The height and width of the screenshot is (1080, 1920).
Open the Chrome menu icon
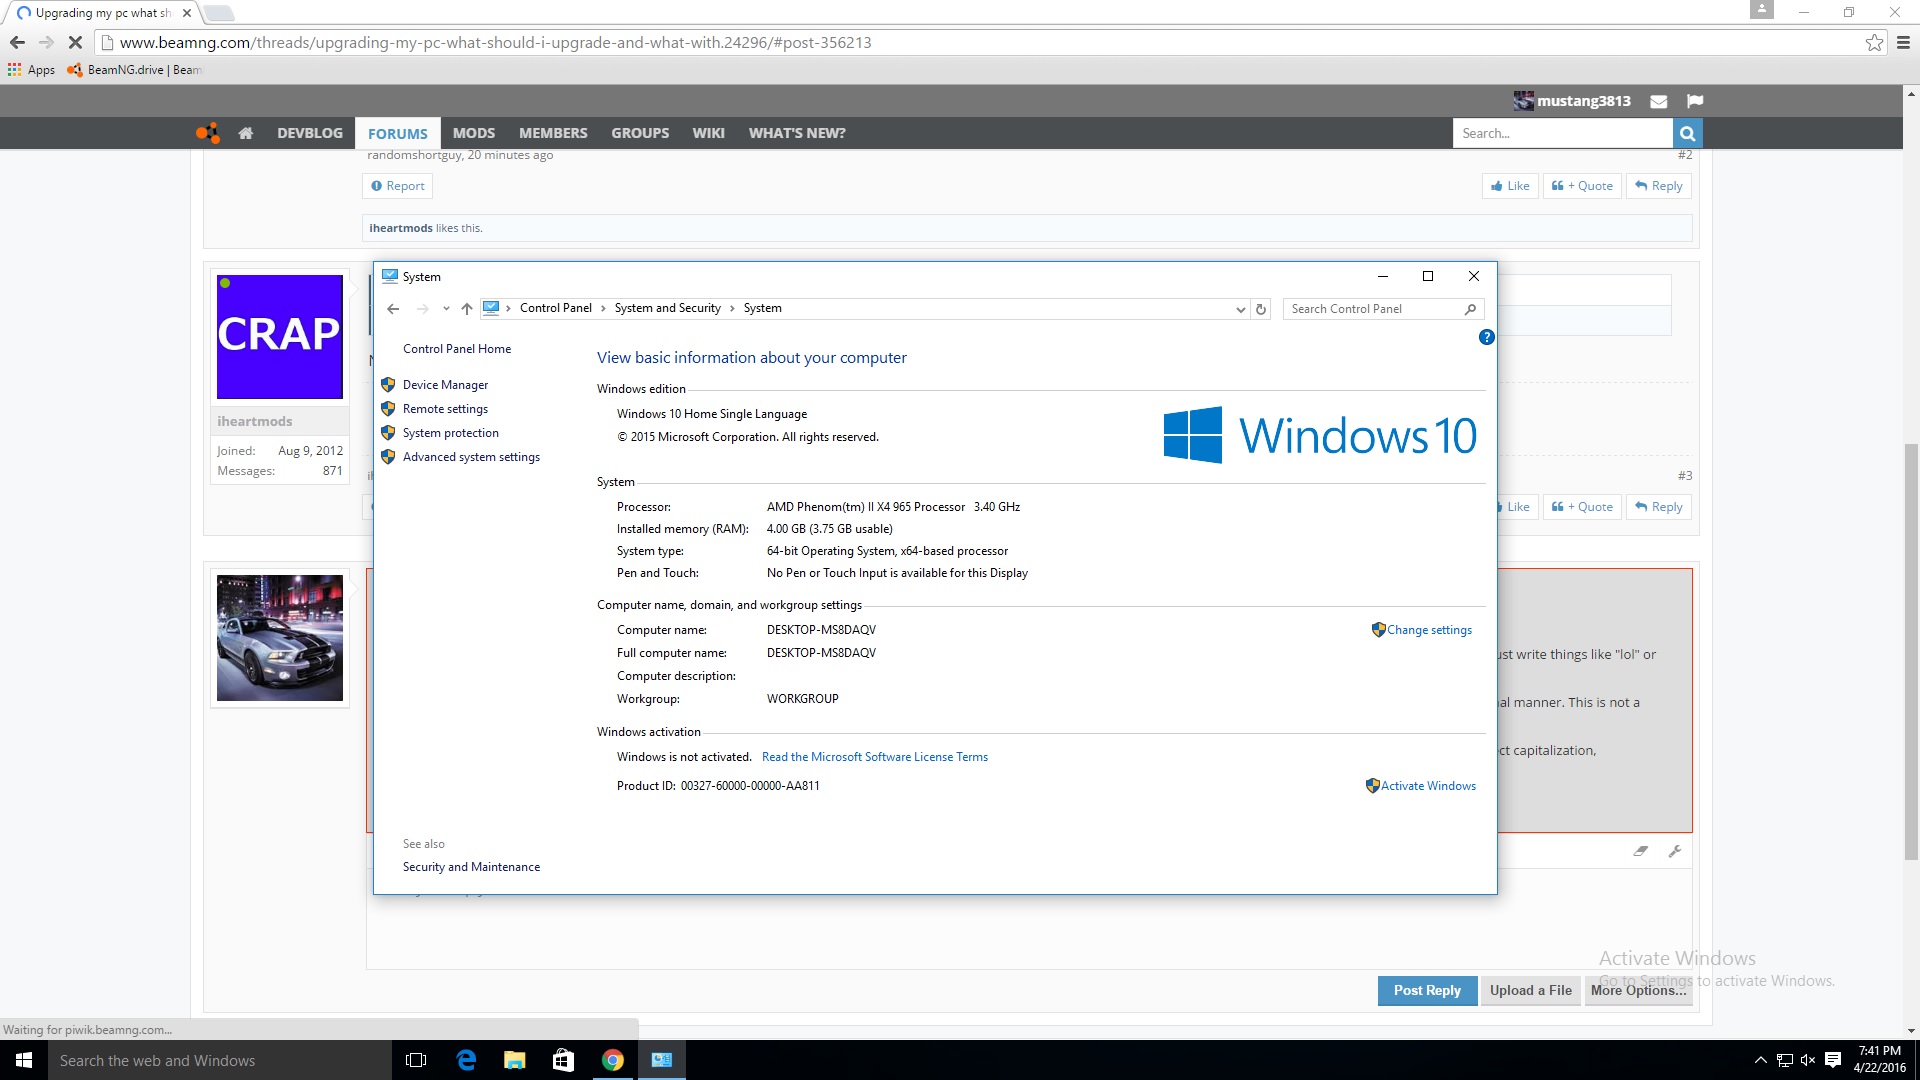tap(1903, 43)
